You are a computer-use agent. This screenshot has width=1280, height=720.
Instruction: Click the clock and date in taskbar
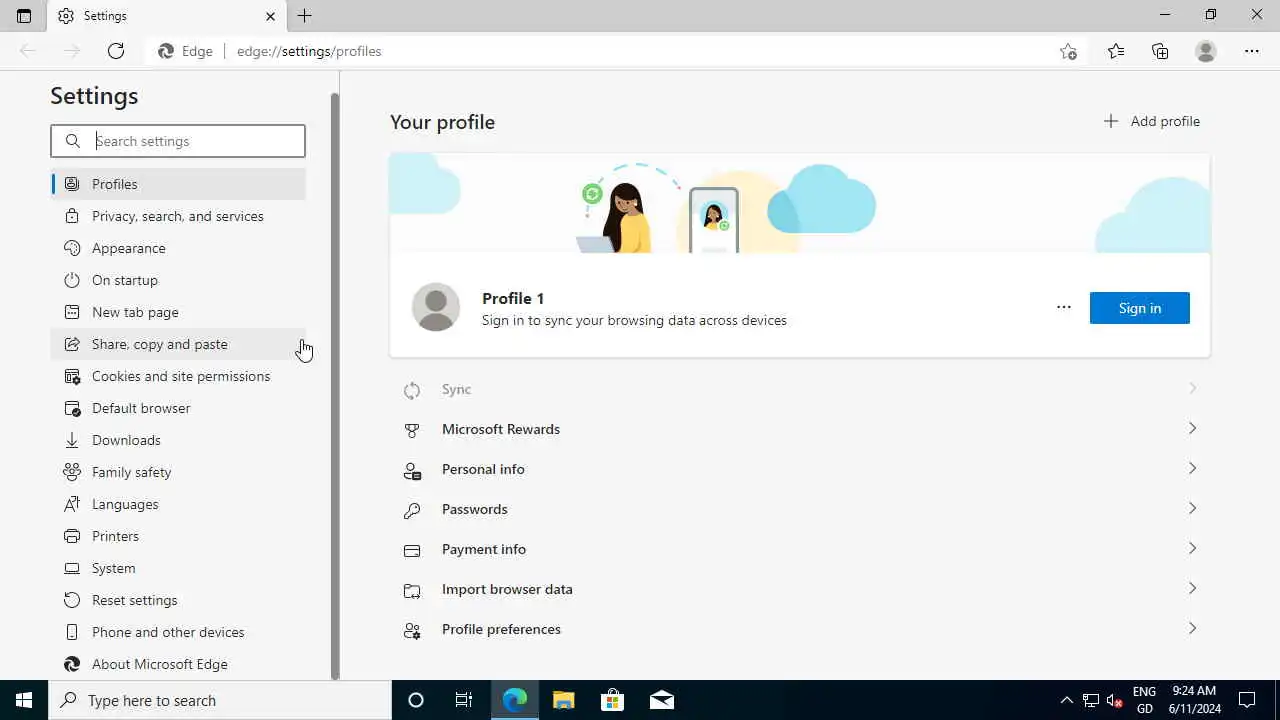coord(1194,700)
